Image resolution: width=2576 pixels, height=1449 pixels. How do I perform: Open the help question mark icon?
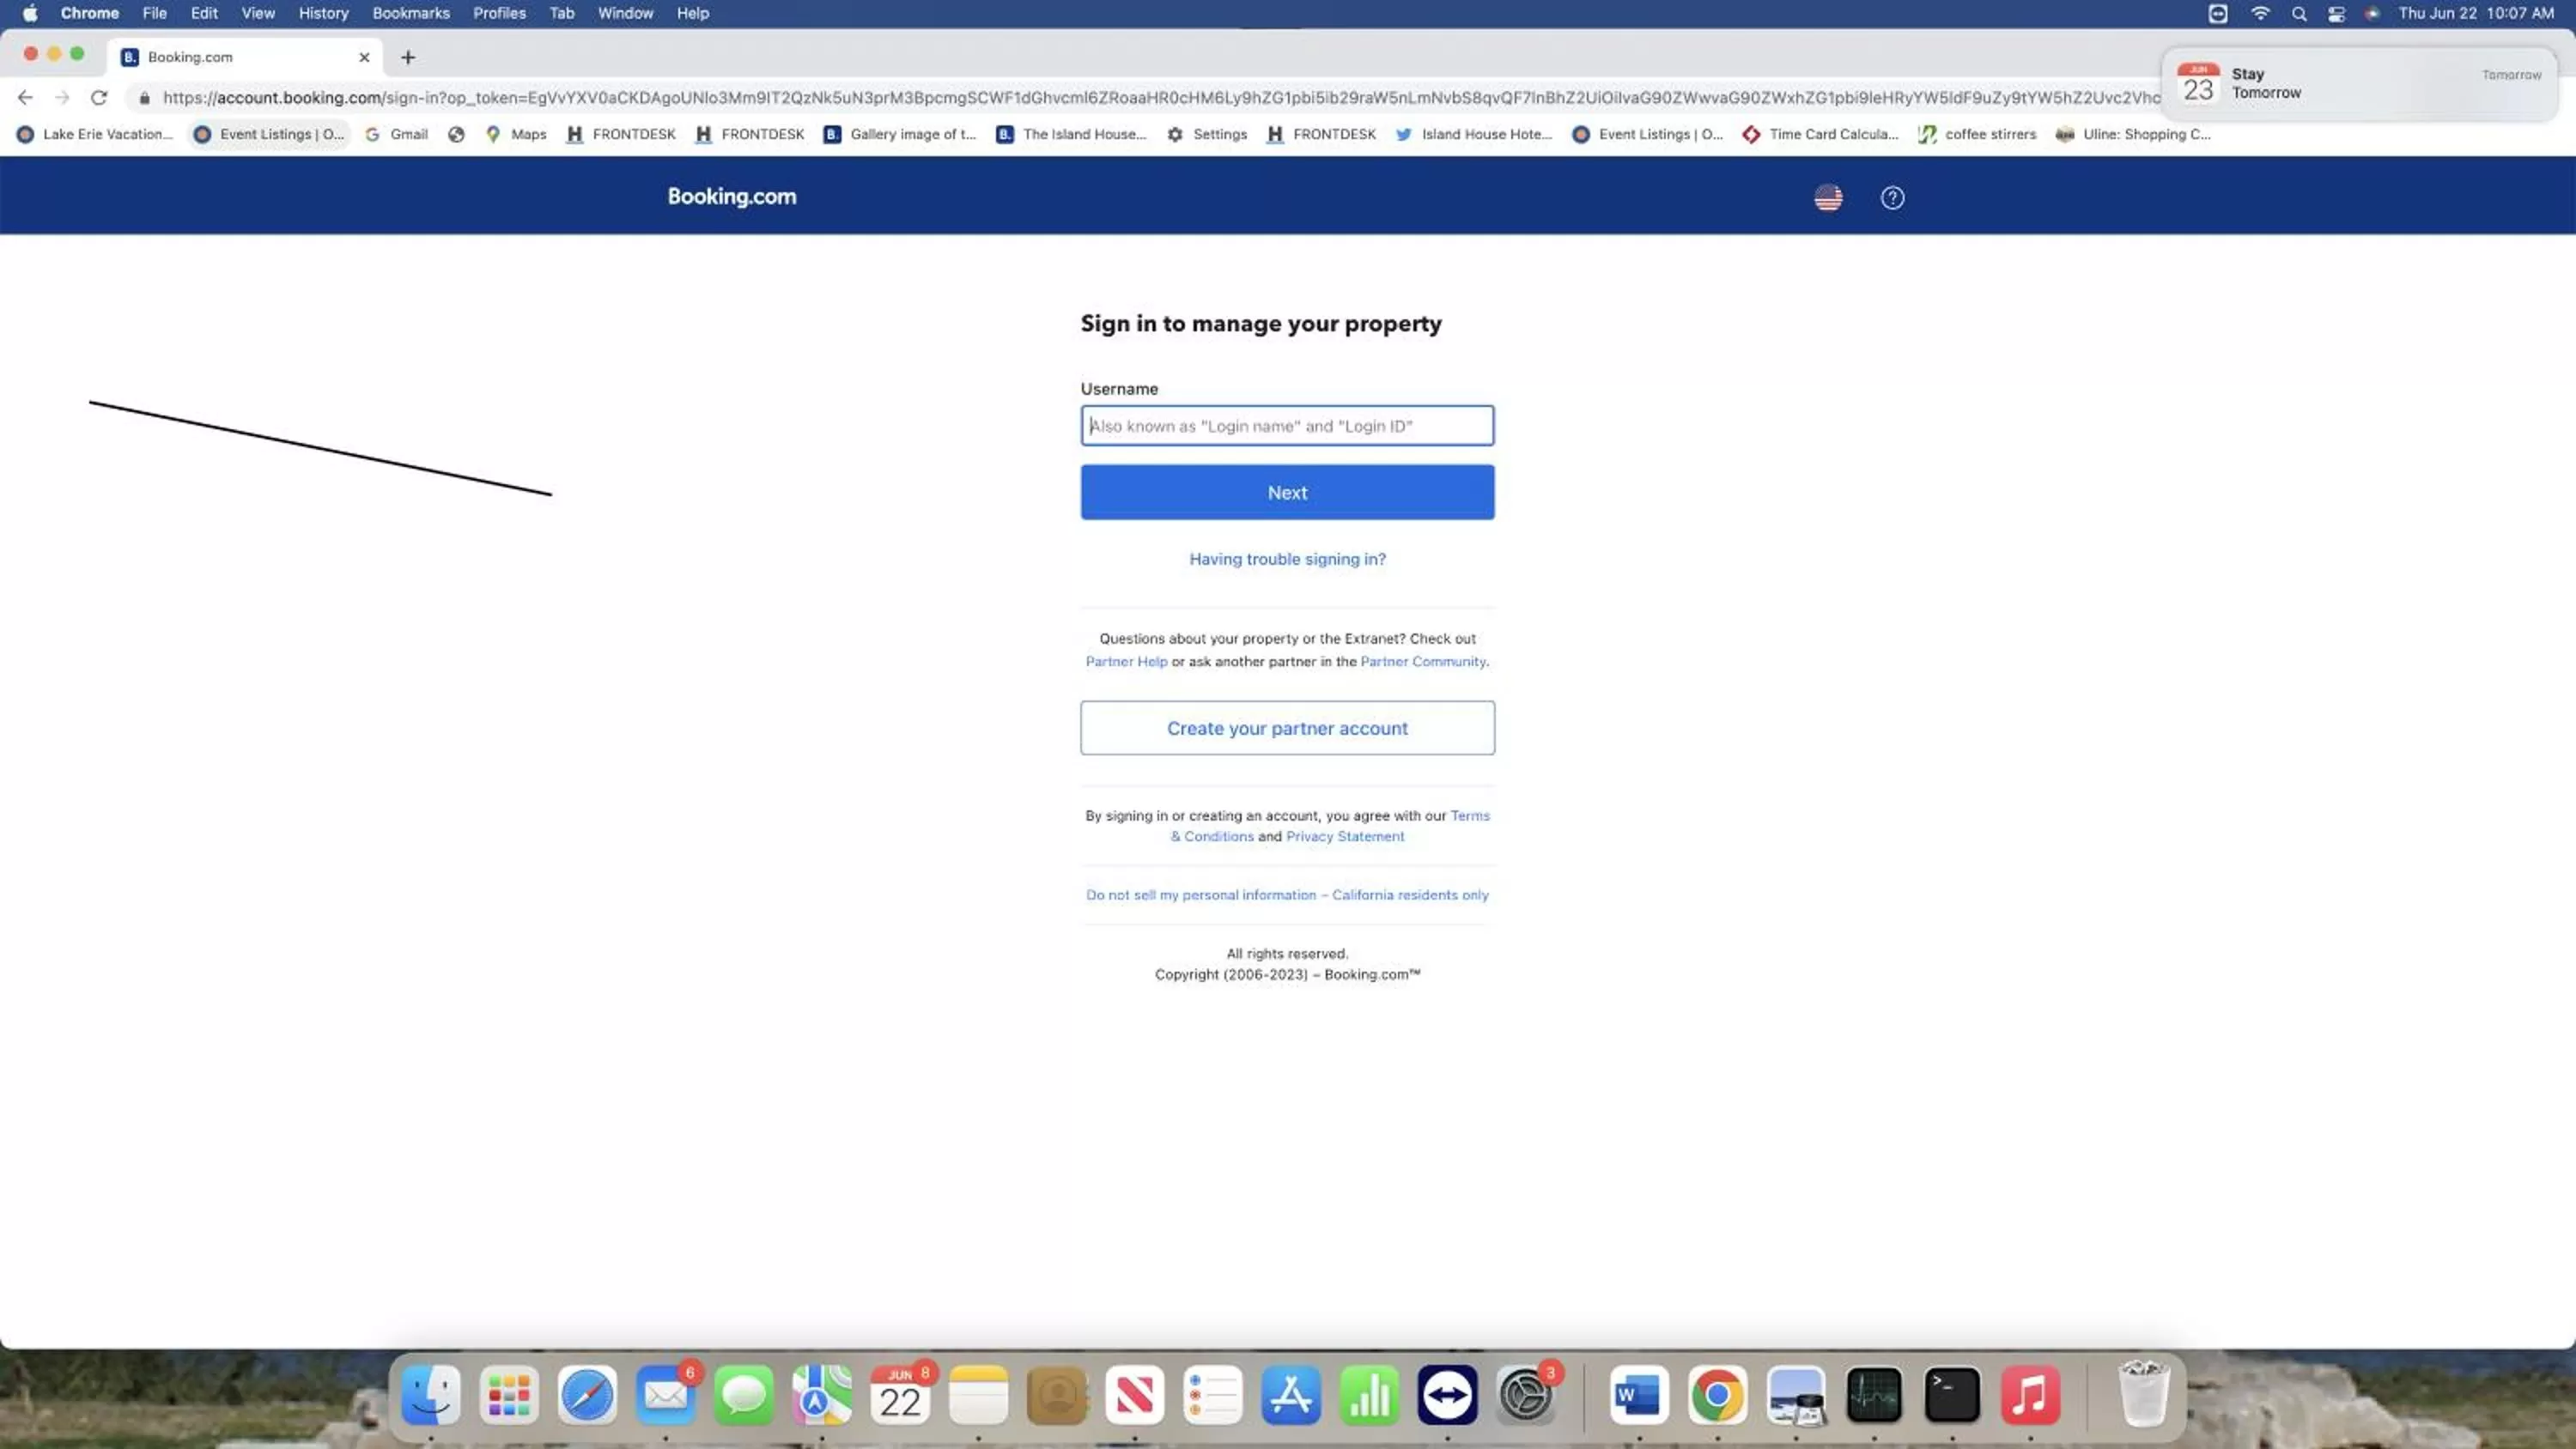point(1892,198)
